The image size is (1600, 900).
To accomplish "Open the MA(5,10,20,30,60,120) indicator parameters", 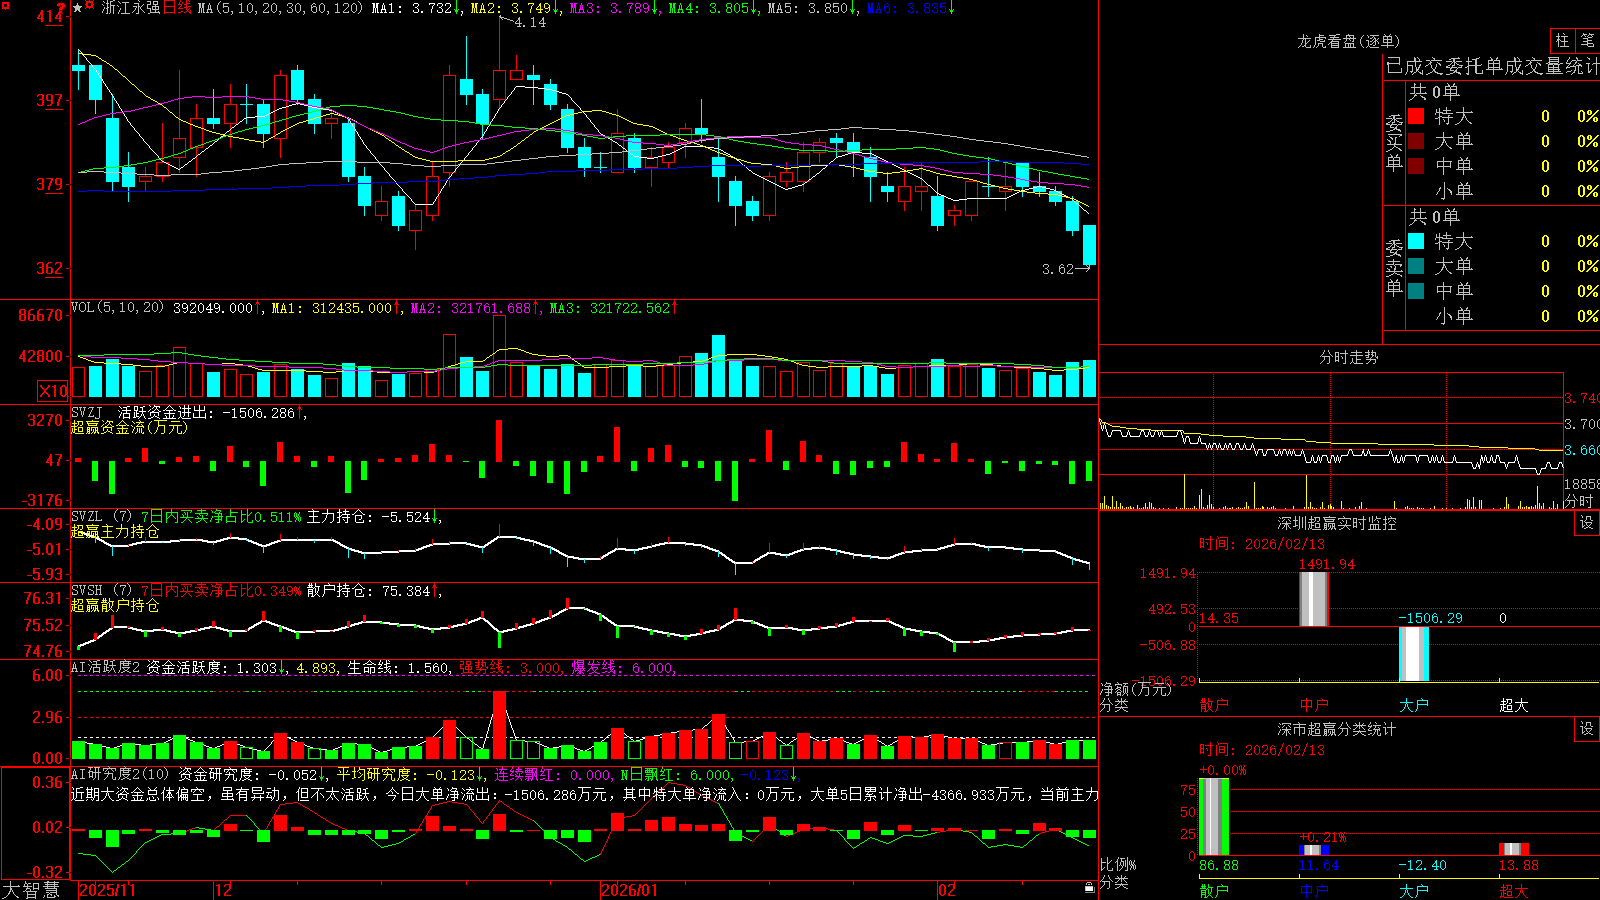I will pos(280,8).
